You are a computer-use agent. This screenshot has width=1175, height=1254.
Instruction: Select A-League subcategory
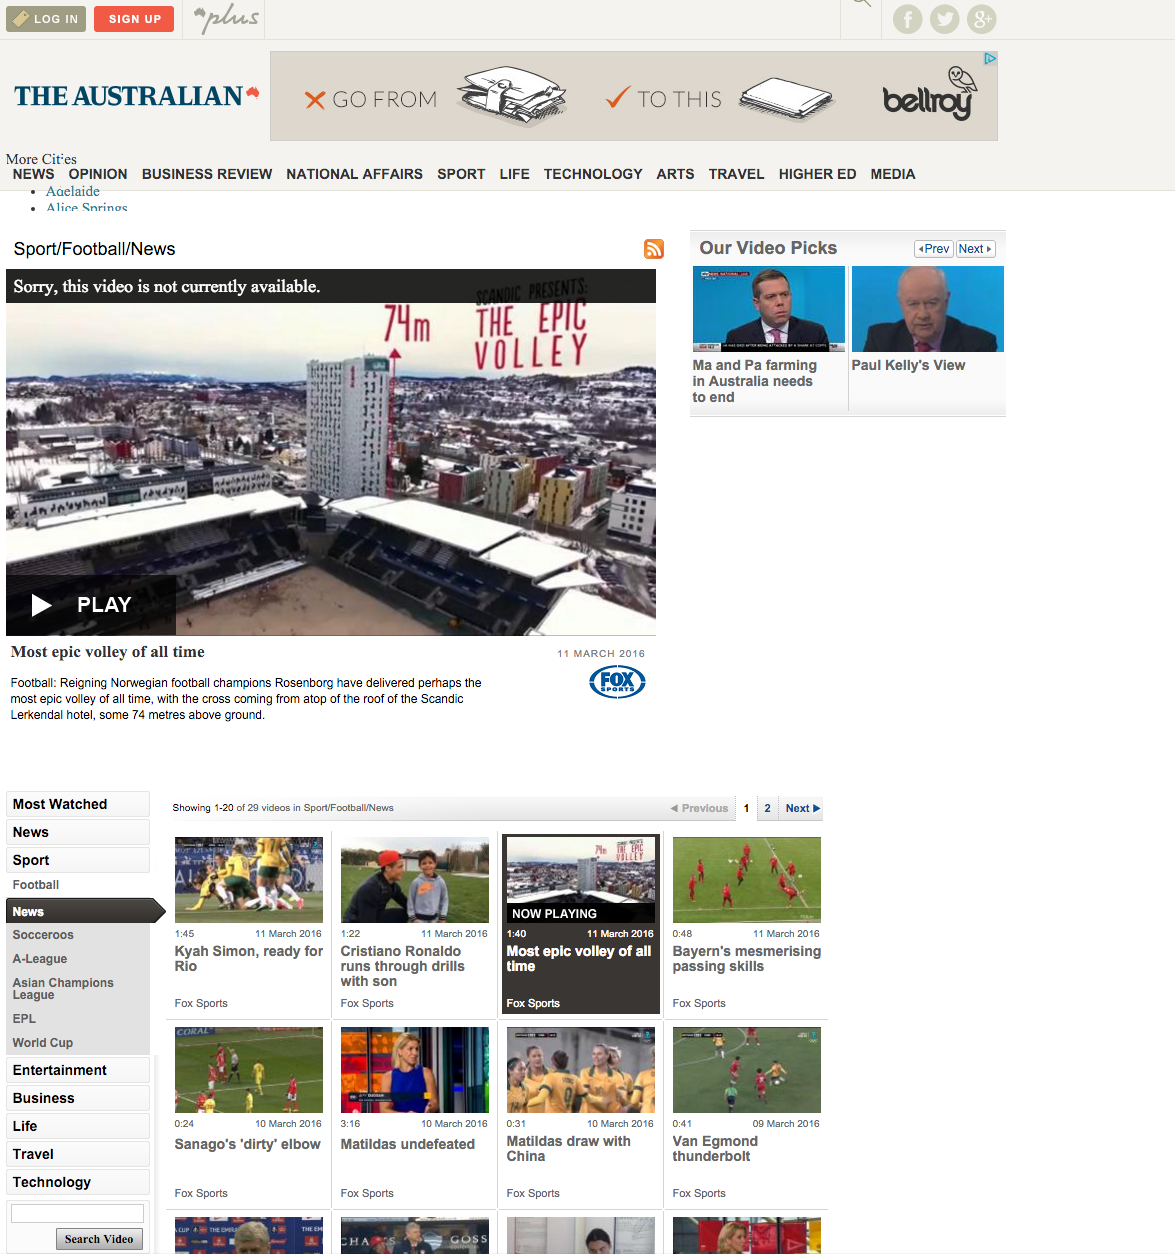tap(40, 959)
